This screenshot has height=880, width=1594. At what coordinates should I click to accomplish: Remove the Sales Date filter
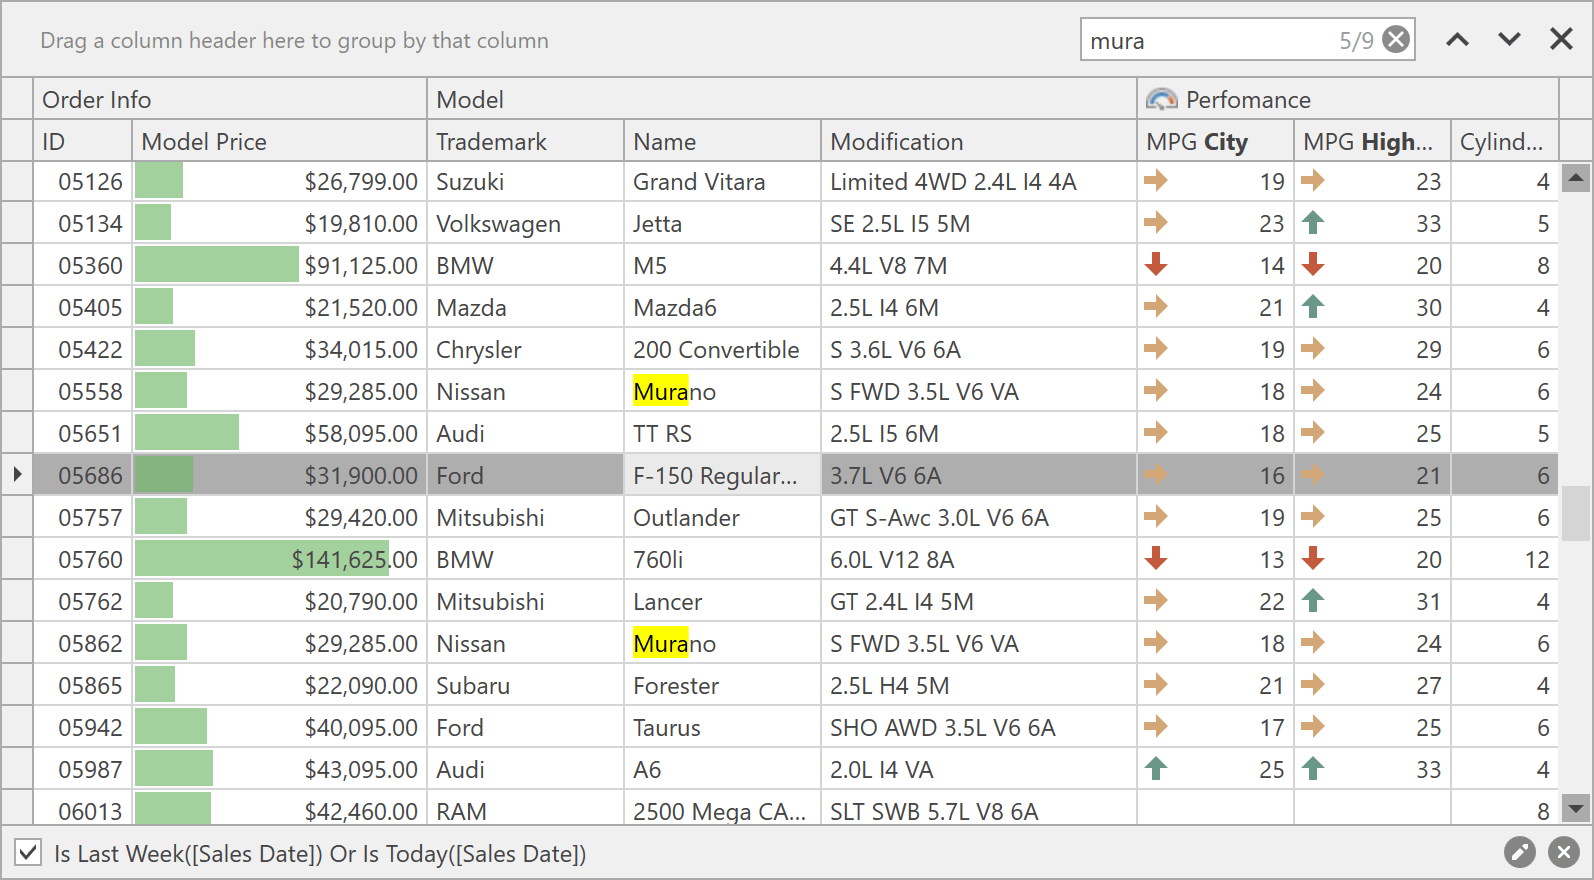(x=1563, y=852)
